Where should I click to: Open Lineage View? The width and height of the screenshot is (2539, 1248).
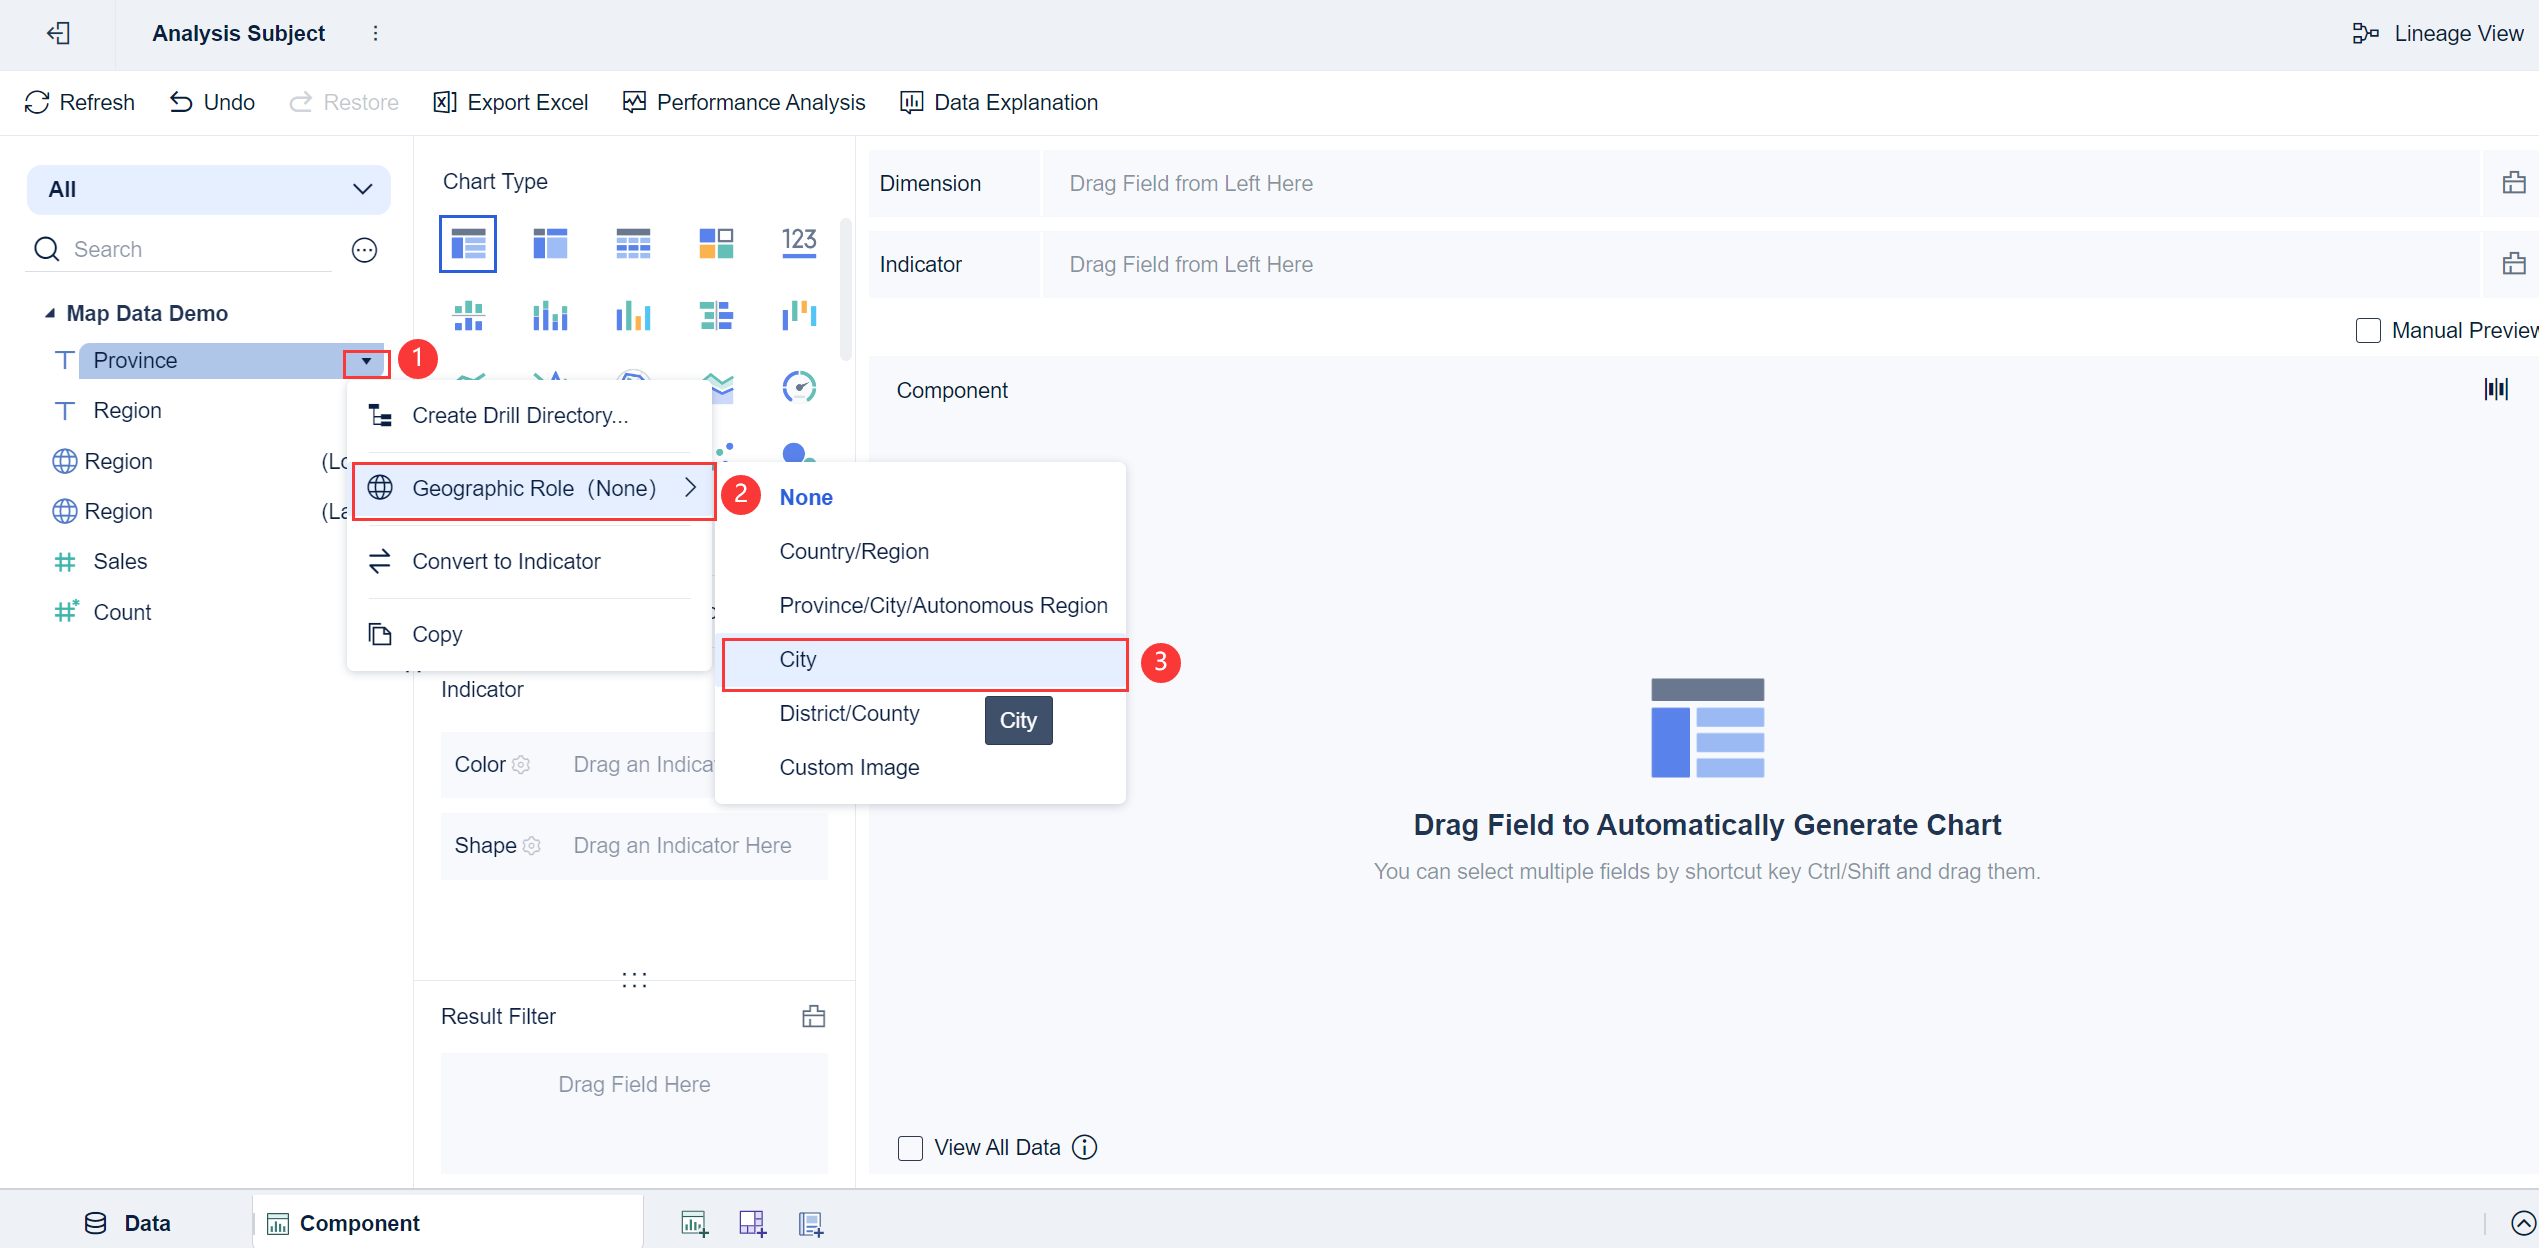[2438, 33]
